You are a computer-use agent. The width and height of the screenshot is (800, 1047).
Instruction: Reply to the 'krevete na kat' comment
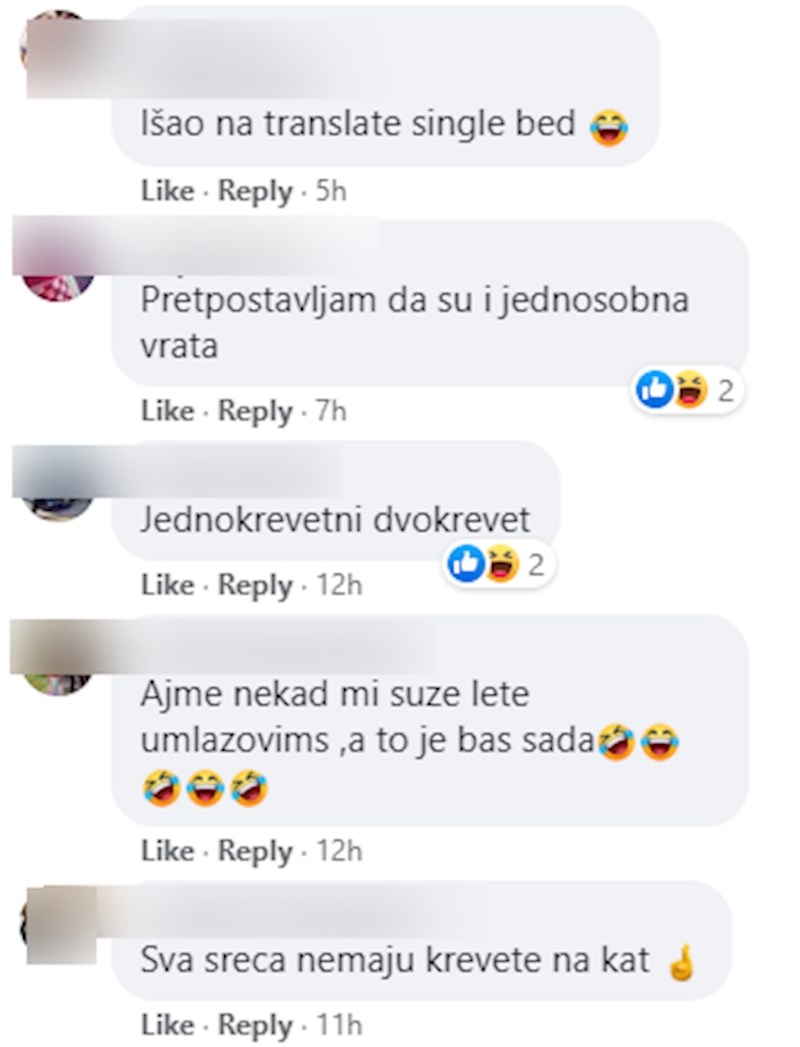[255, 1025]
